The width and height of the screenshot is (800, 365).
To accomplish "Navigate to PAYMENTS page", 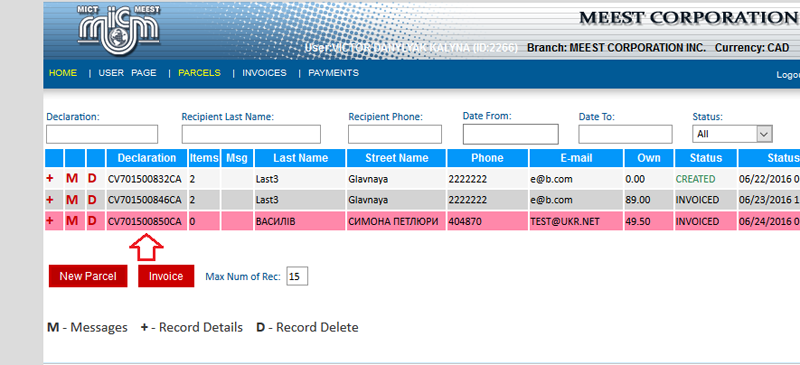I will point(333,73).
